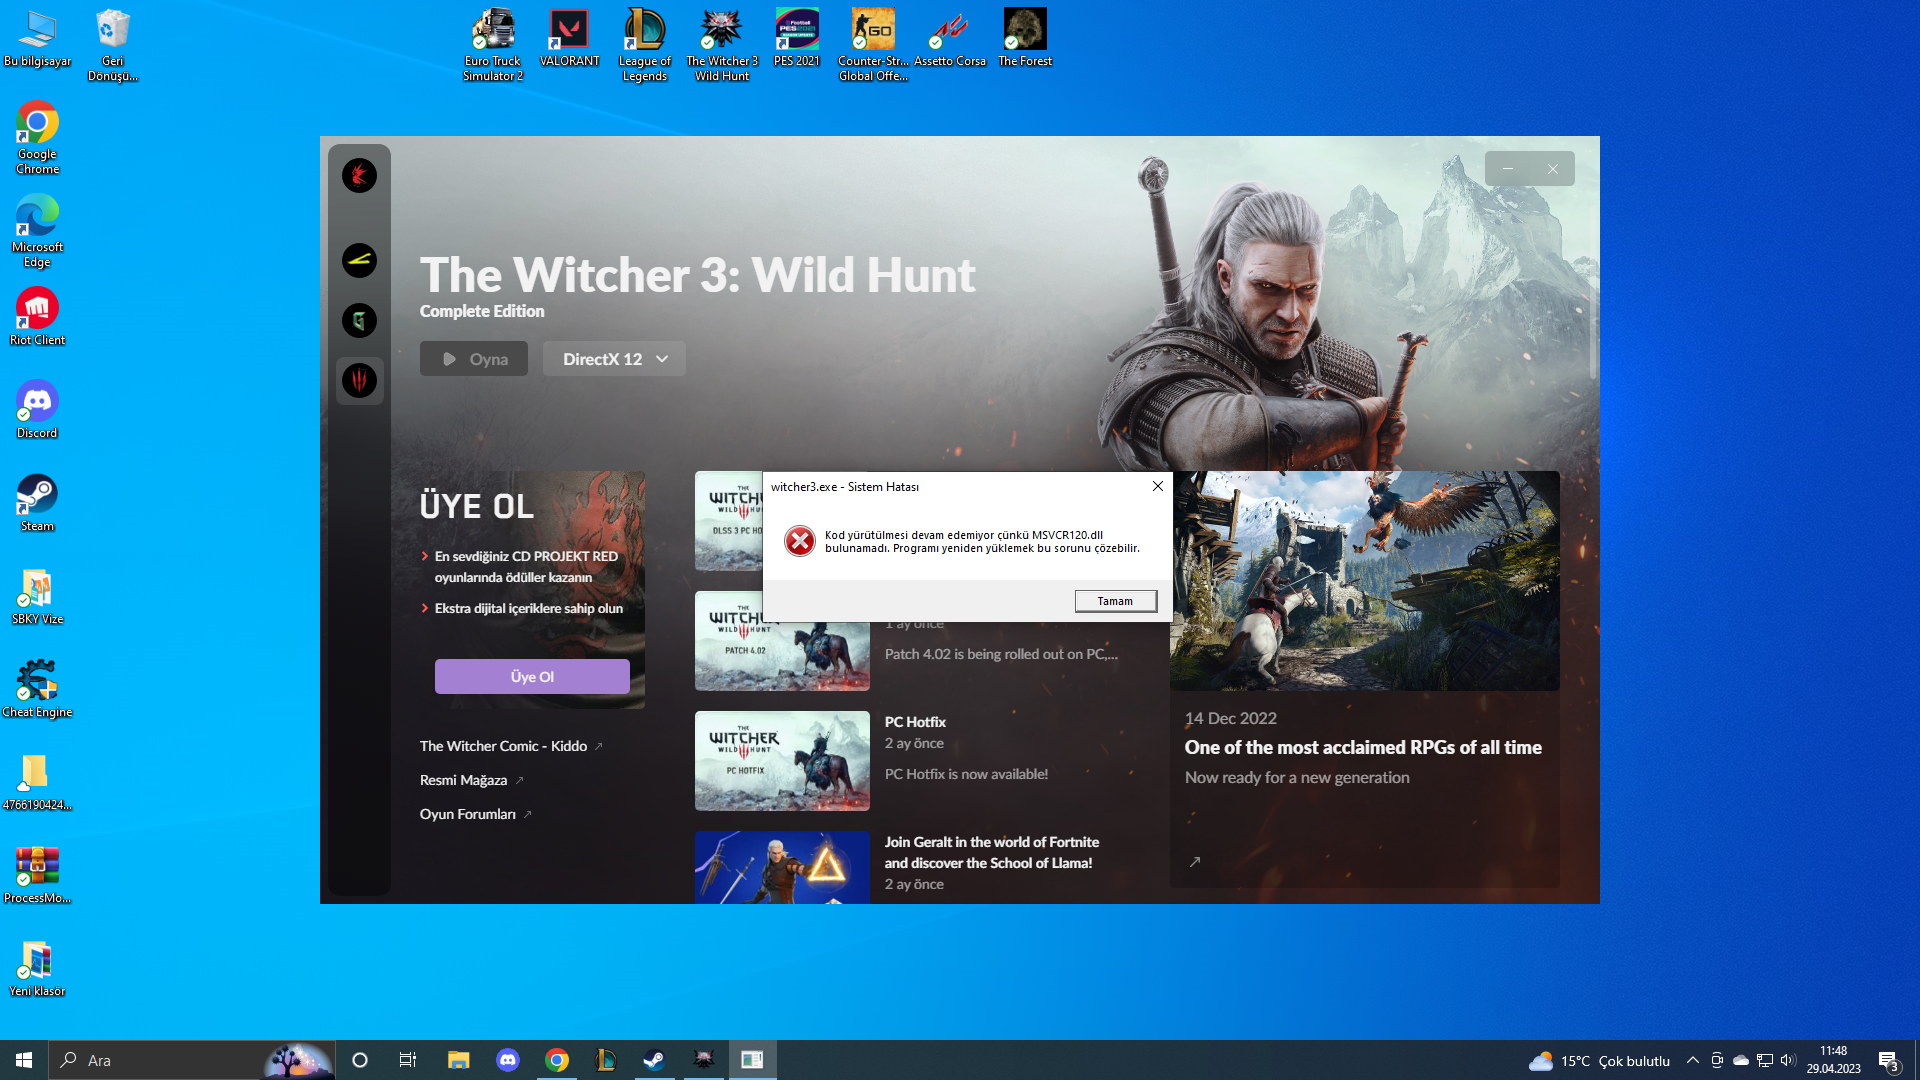This screenshot has height=1080, width=1920.
Task: Expand hidden icons in the system tray
Action: tap(1692, 1061)
